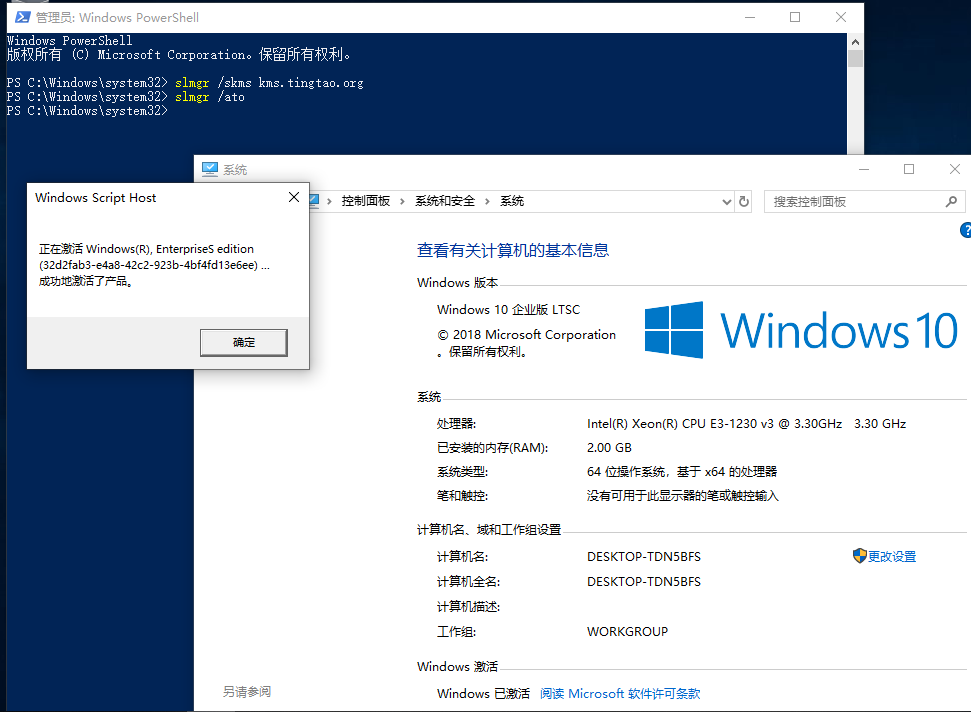Minimize the PowerShell window

click(750, 17)
